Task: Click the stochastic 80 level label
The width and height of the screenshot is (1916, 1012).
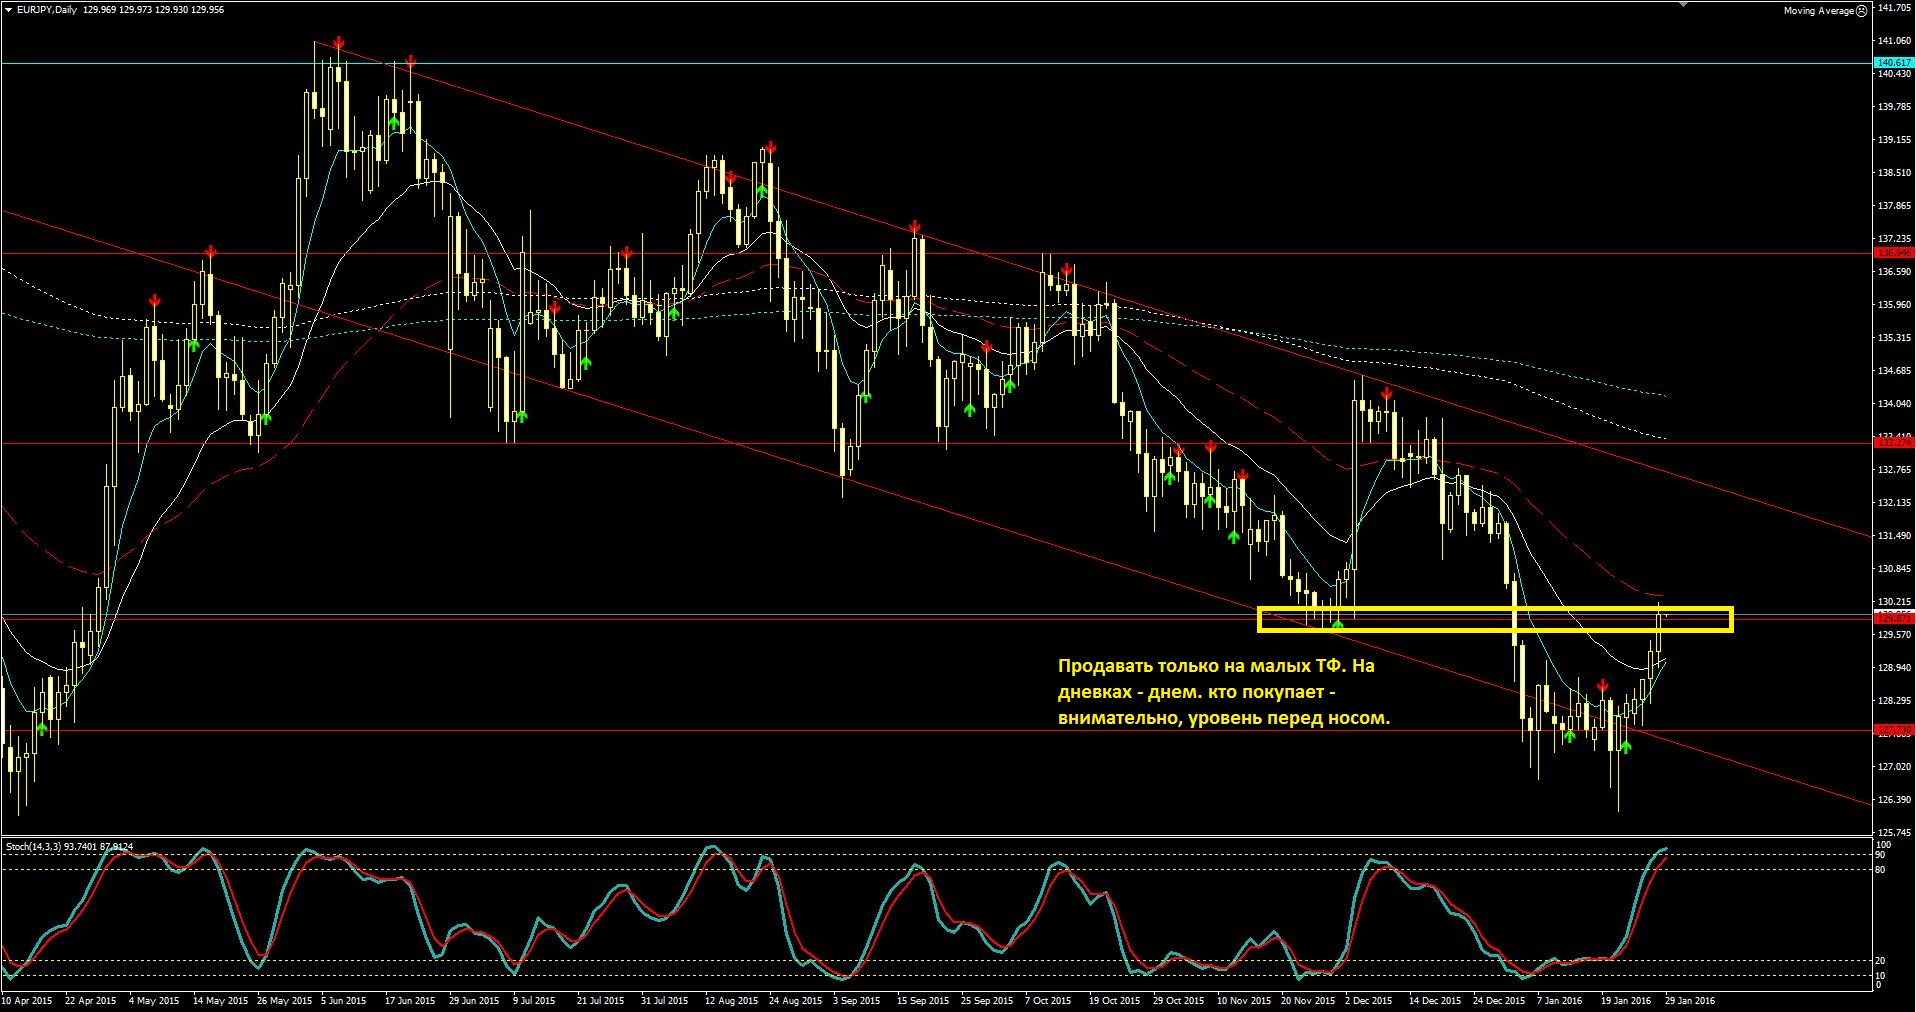Action: (1880, 870)
